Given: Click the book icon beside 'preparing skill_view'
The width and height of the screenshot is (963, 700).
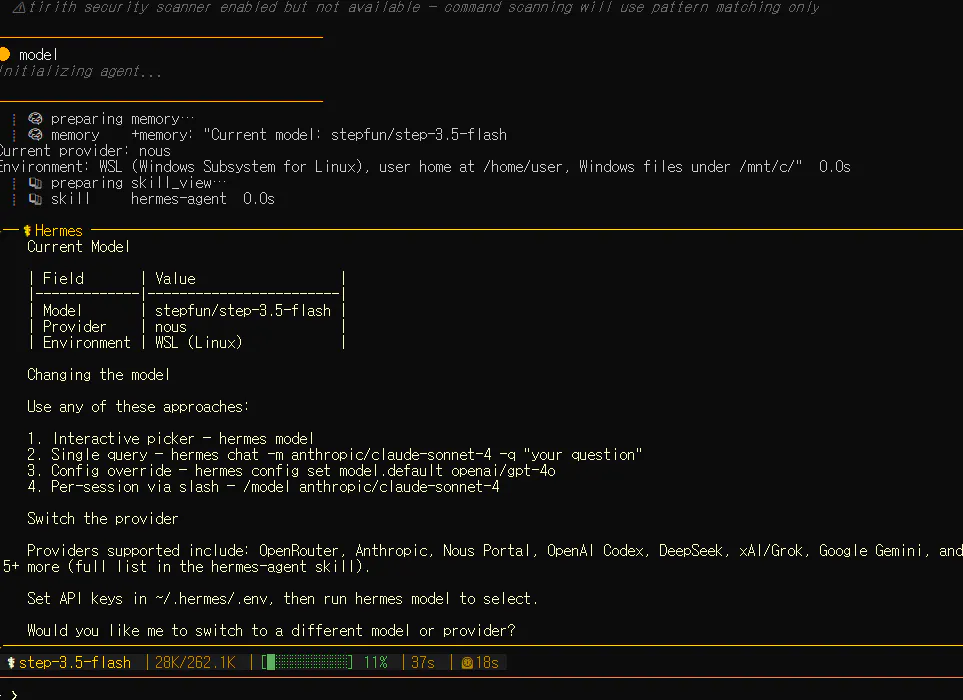Looking at the screenshot, I should pyautogui.click(x=36, y=182).
